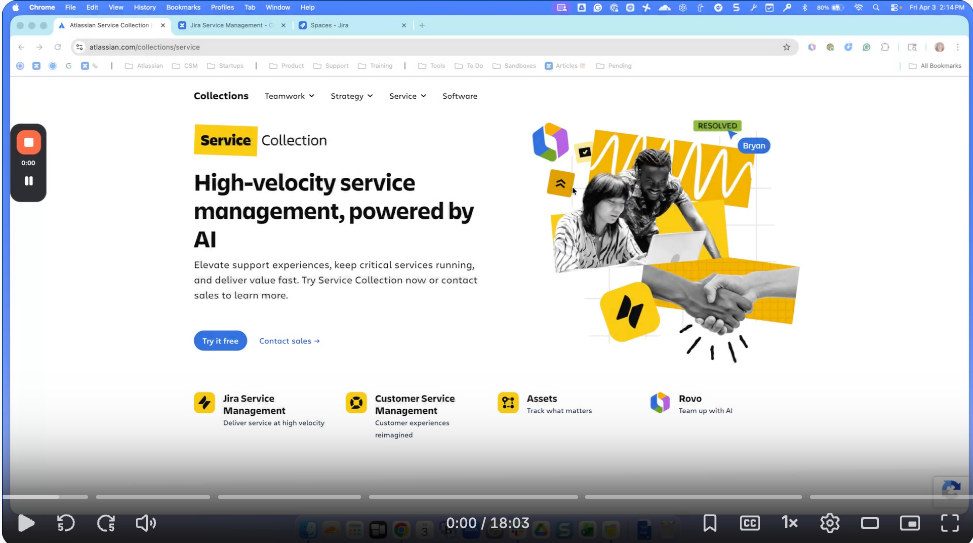Click the site information icon in address bar

click(79, 47)
